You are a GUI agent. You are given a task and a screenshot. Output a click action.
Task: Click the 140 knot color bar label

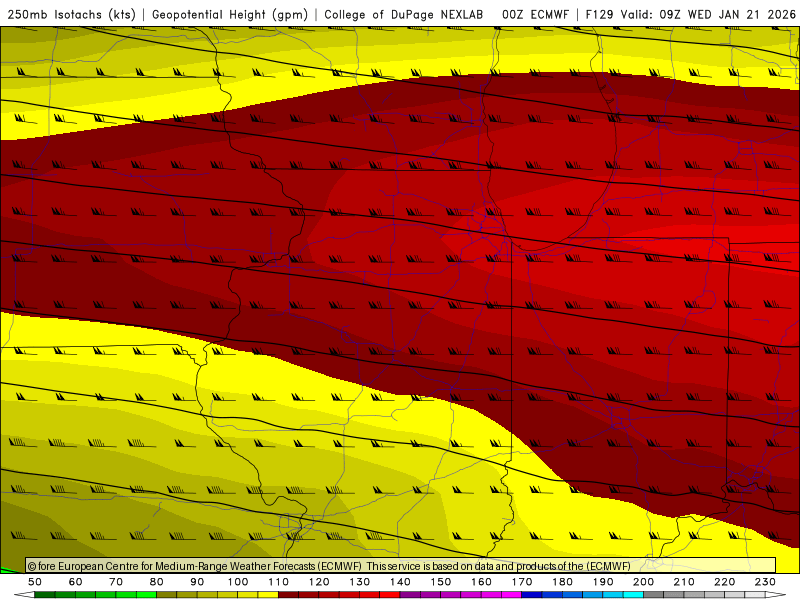(400, 582)
